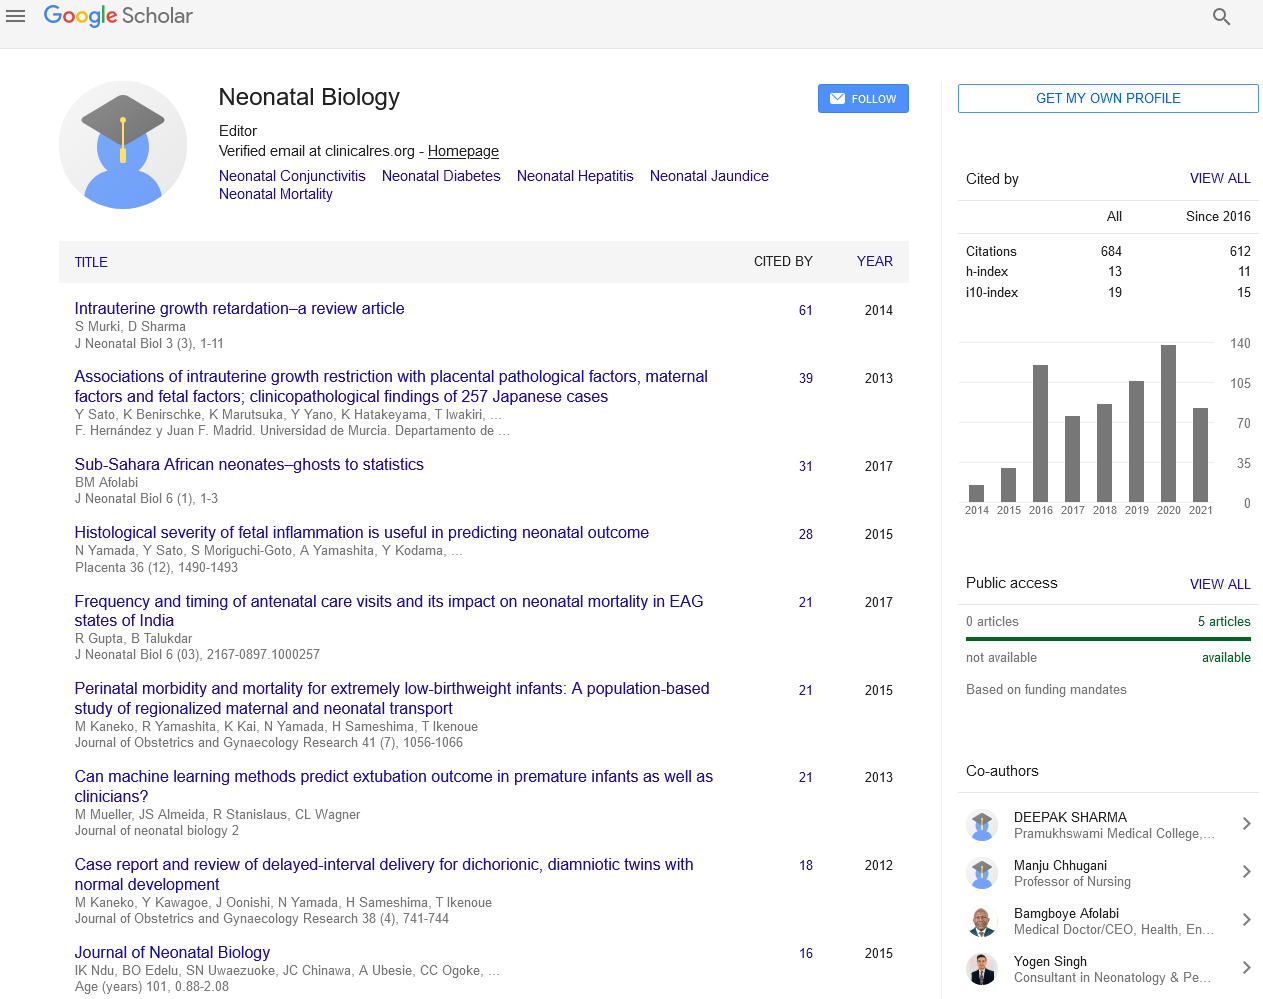The width and height of the screenshot is (1263, 999).
Task: Sort articles by Title column header
Action: pyautogui.click(x=91, y=262)
